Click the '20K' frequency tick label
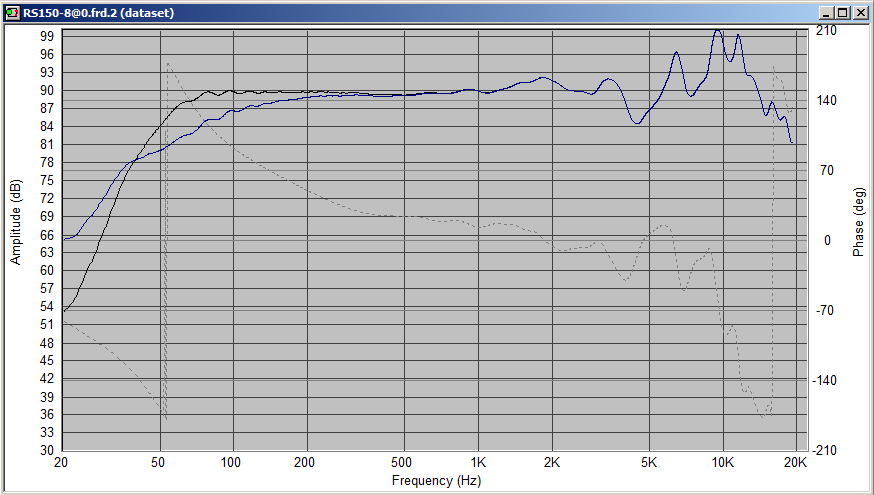The height and width of the screenshot is (495, 874). coord(795,463)
